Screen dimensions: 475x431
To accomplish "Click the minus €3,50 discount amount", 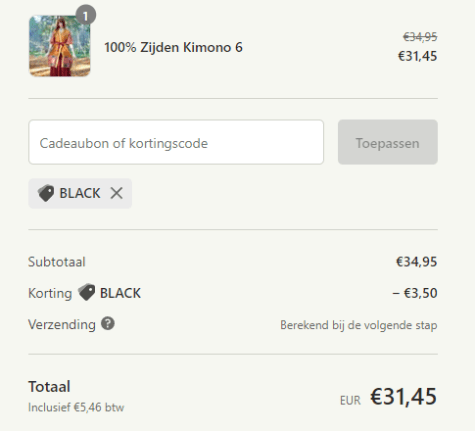I will click(x=415, y=293).
